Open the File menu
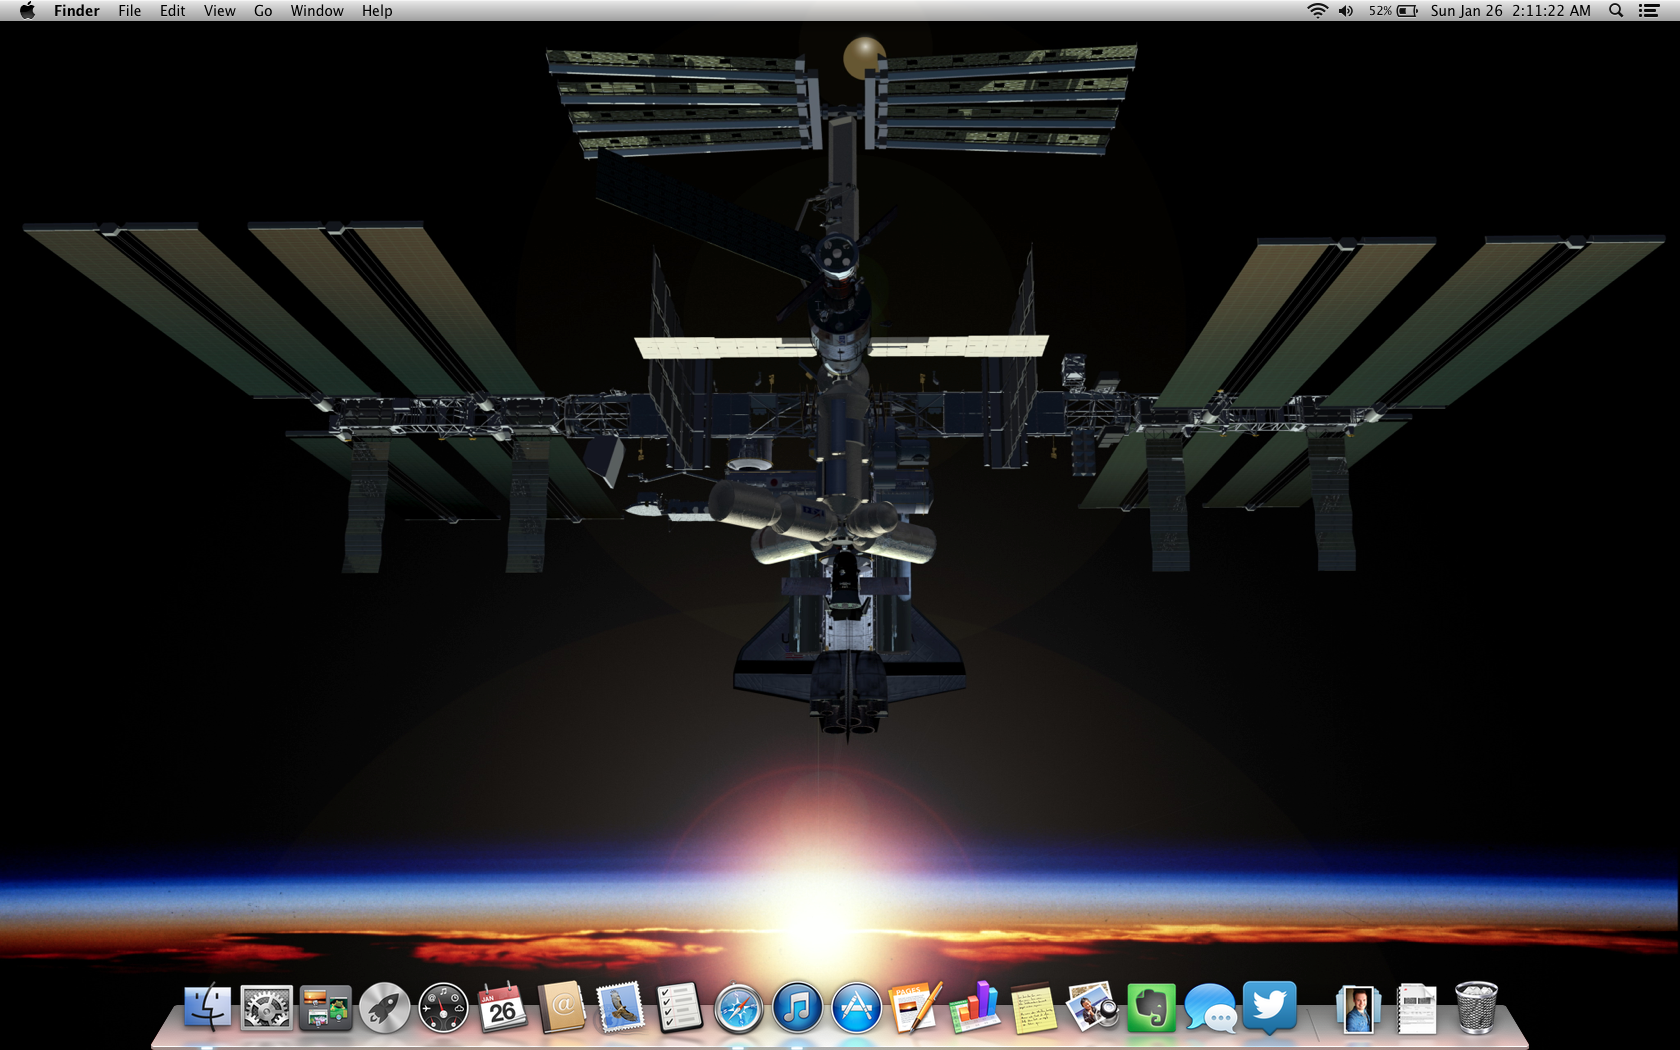 [x=130, y=11]
